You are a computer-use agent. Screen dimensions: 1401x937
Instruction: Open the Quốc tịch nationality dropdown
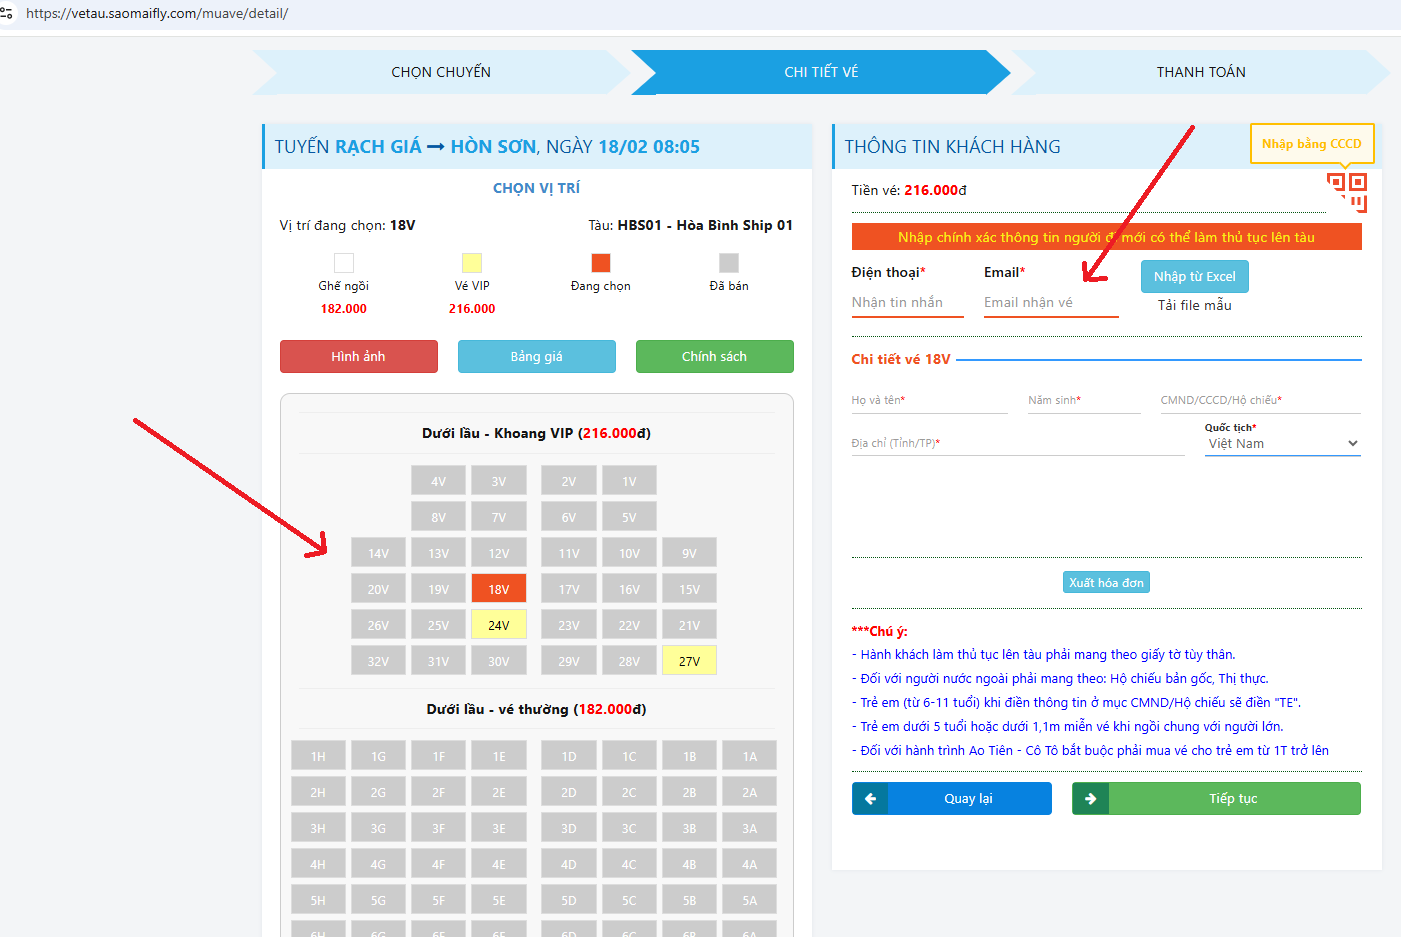1282,444
